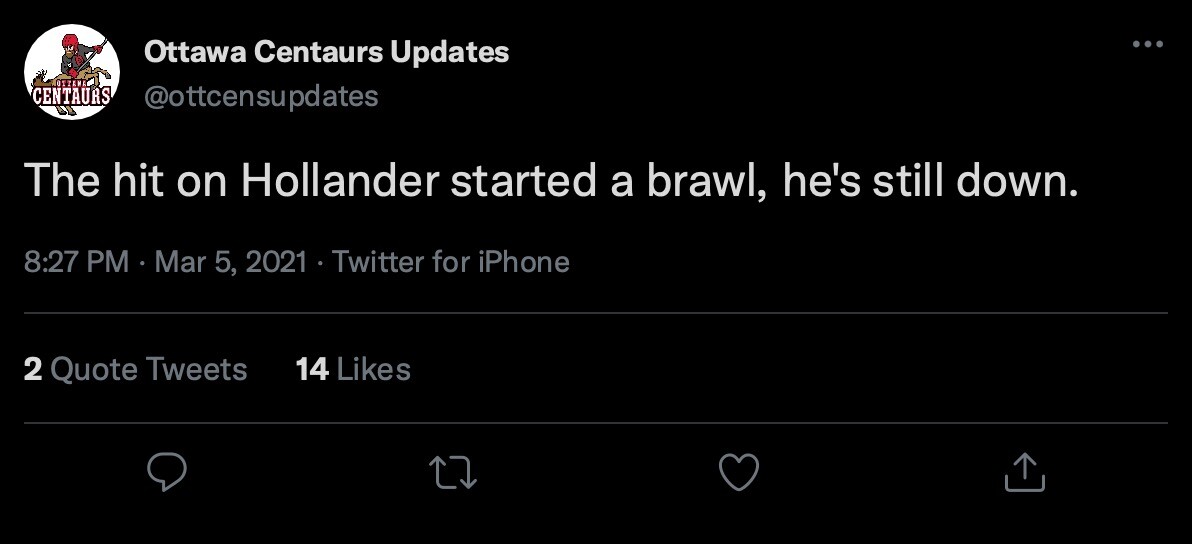Visit the @ottcensupdates handle
The height and width of the screenshot is (544, 1192).
tap(261, 96)
